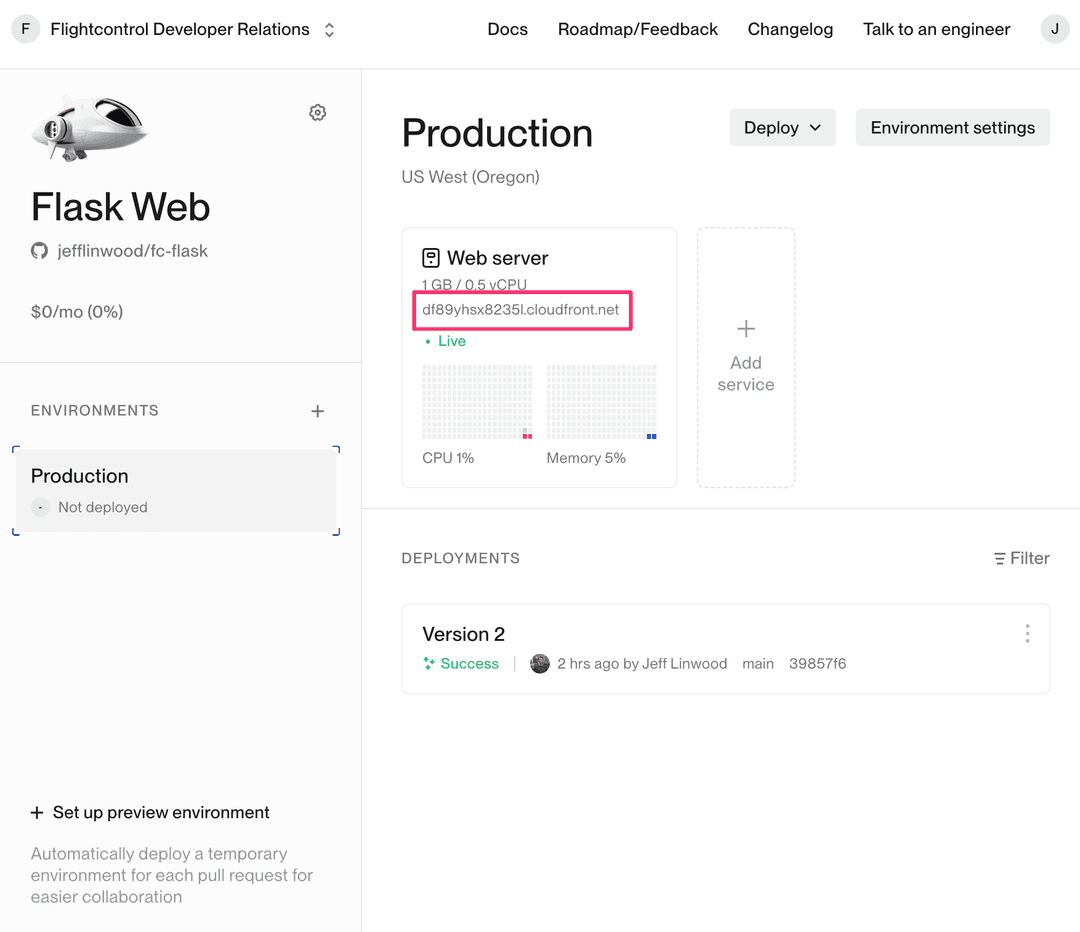Click Set up preview environment
The height and width of the screenshot is (932, 1080).
(x=150, y=812)
